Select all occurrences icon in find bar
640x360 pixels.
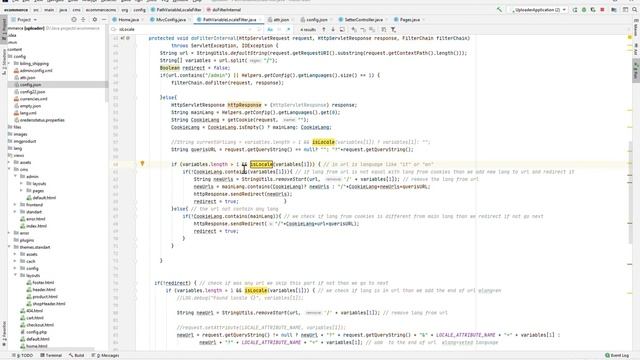point(372,29)
